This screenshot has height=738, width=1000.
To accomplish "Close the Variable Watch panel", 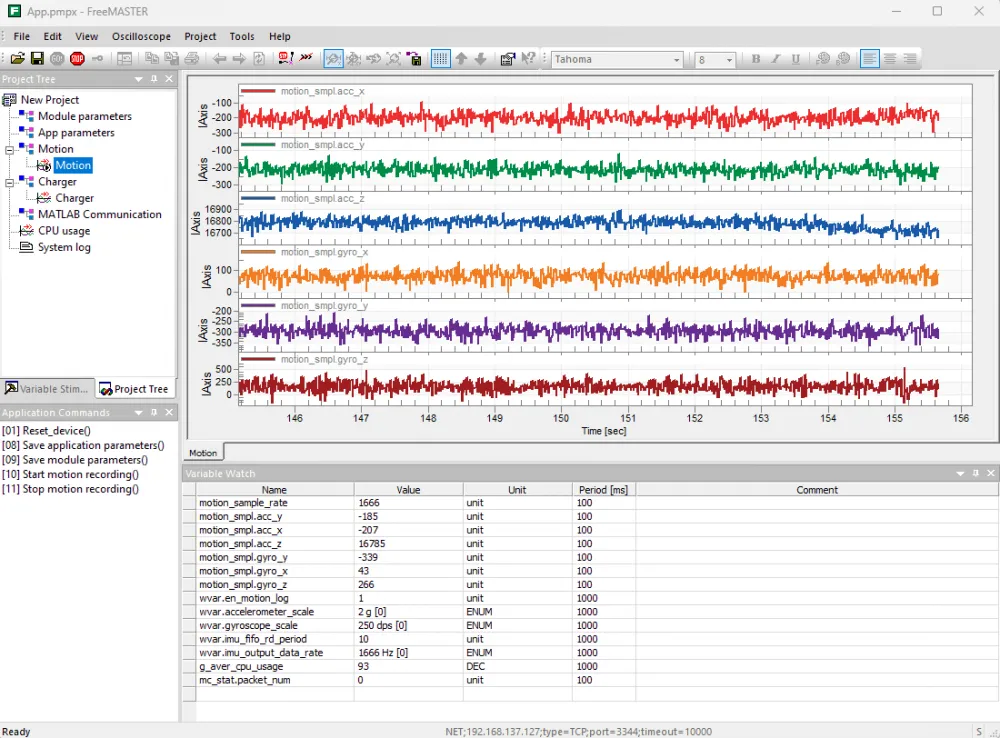I will [x=990, y=473].
